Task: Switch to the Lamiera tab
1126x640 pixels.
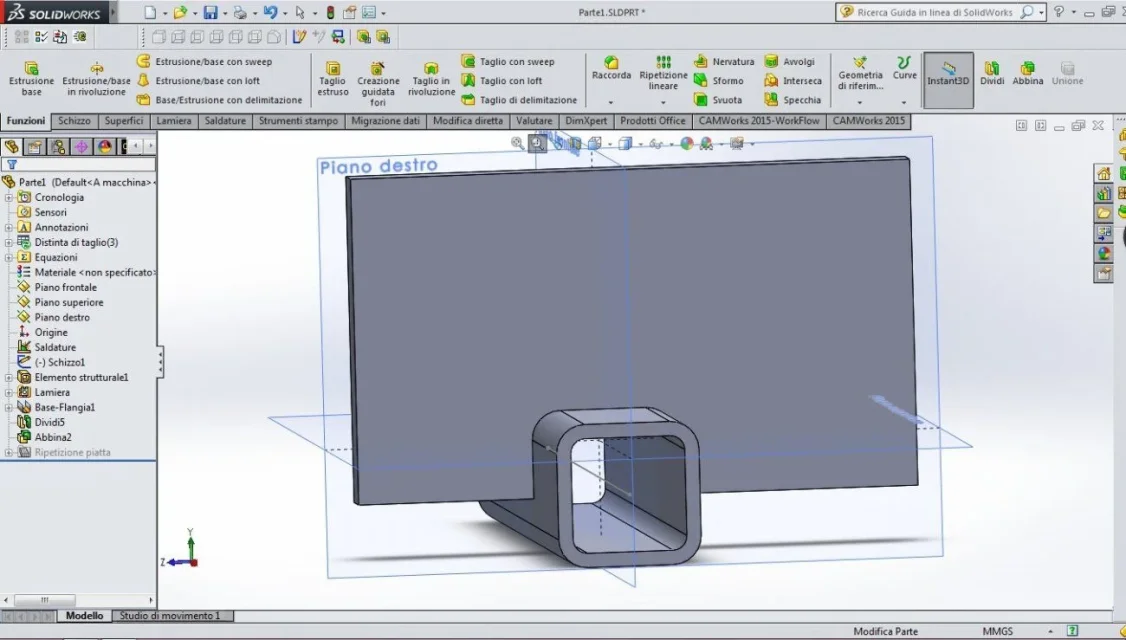Action: (x=174, y=121)
